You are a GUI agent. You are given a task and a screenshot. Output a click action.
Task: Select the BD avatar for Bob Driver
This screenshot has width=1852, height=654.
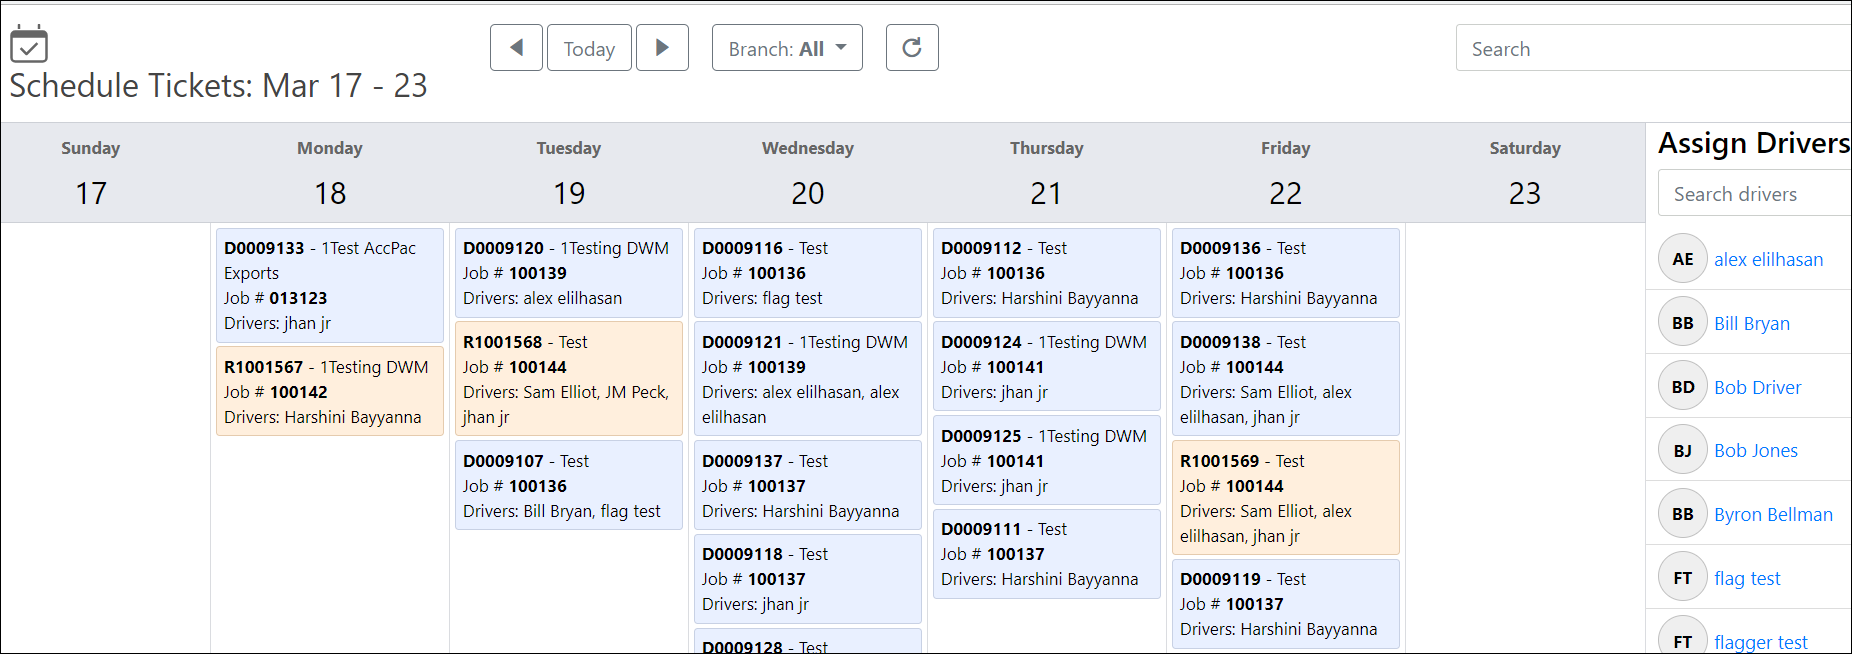1683,387
